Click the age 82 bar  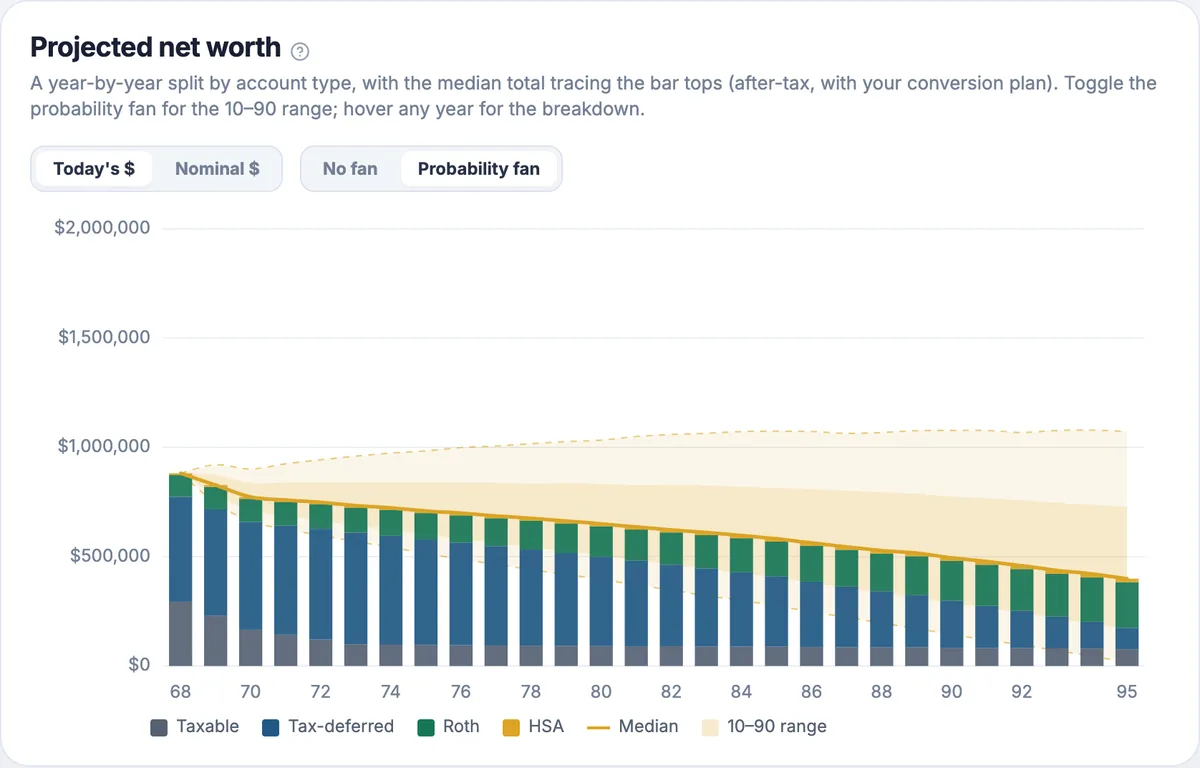pyautogui.click(x=671, y=599)
